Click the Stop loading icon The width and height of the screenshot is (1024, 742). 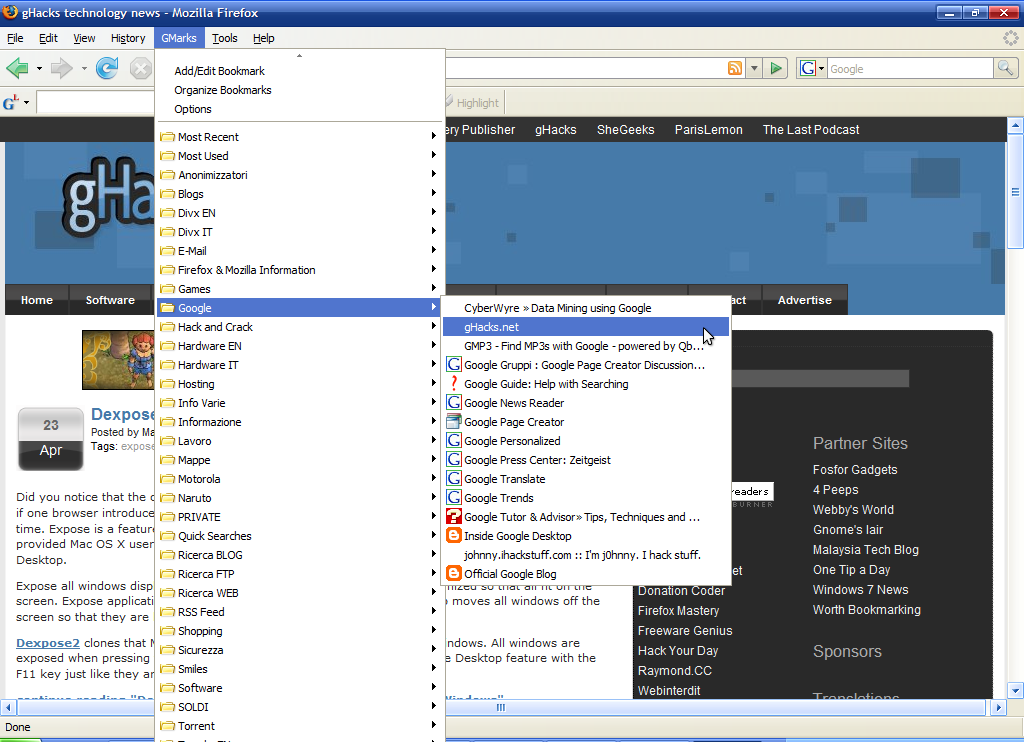point(140,68)
